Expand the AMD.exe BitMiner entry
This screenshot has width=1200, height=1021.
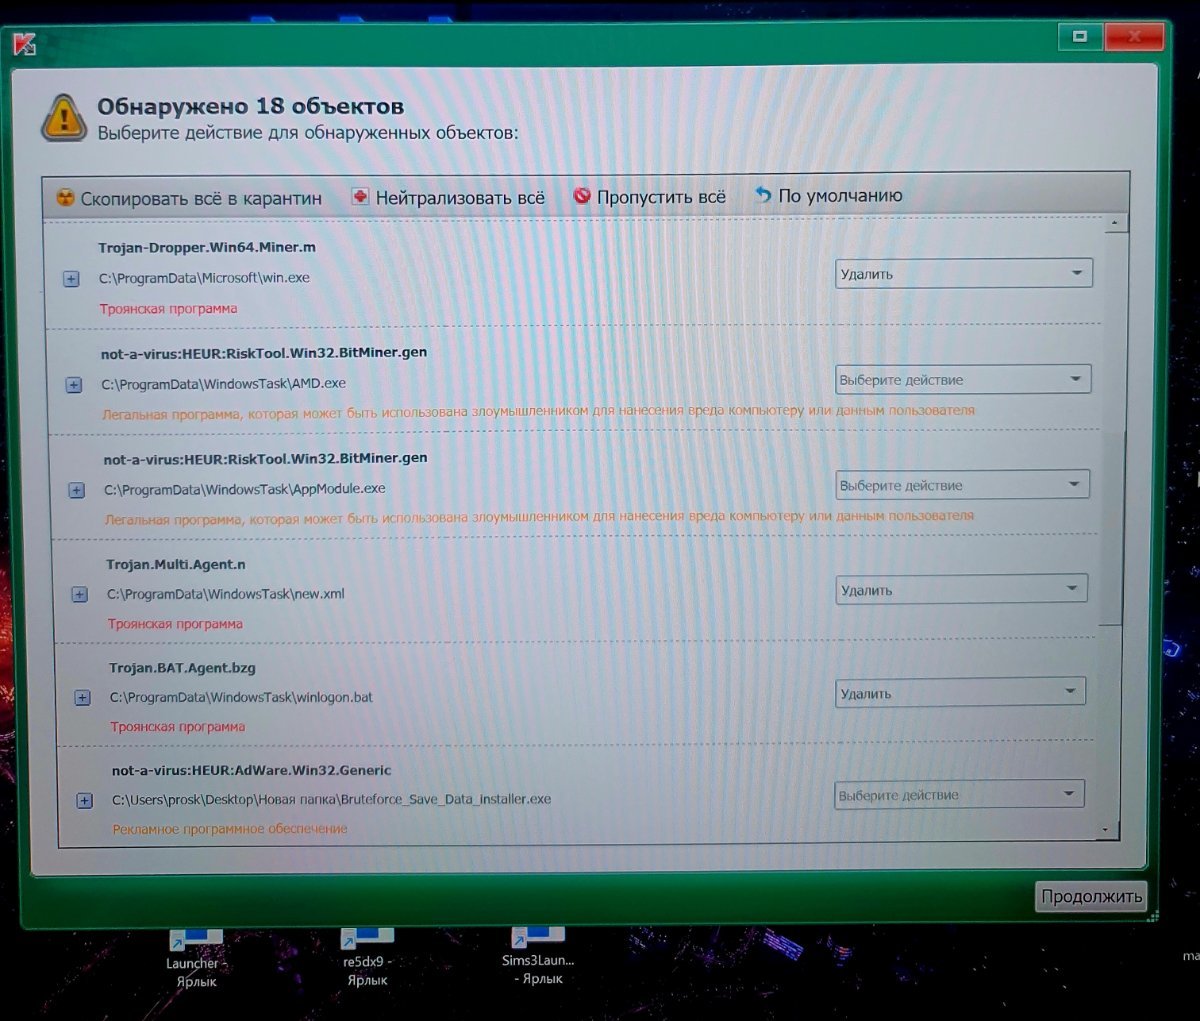click(x=74, y=385)
